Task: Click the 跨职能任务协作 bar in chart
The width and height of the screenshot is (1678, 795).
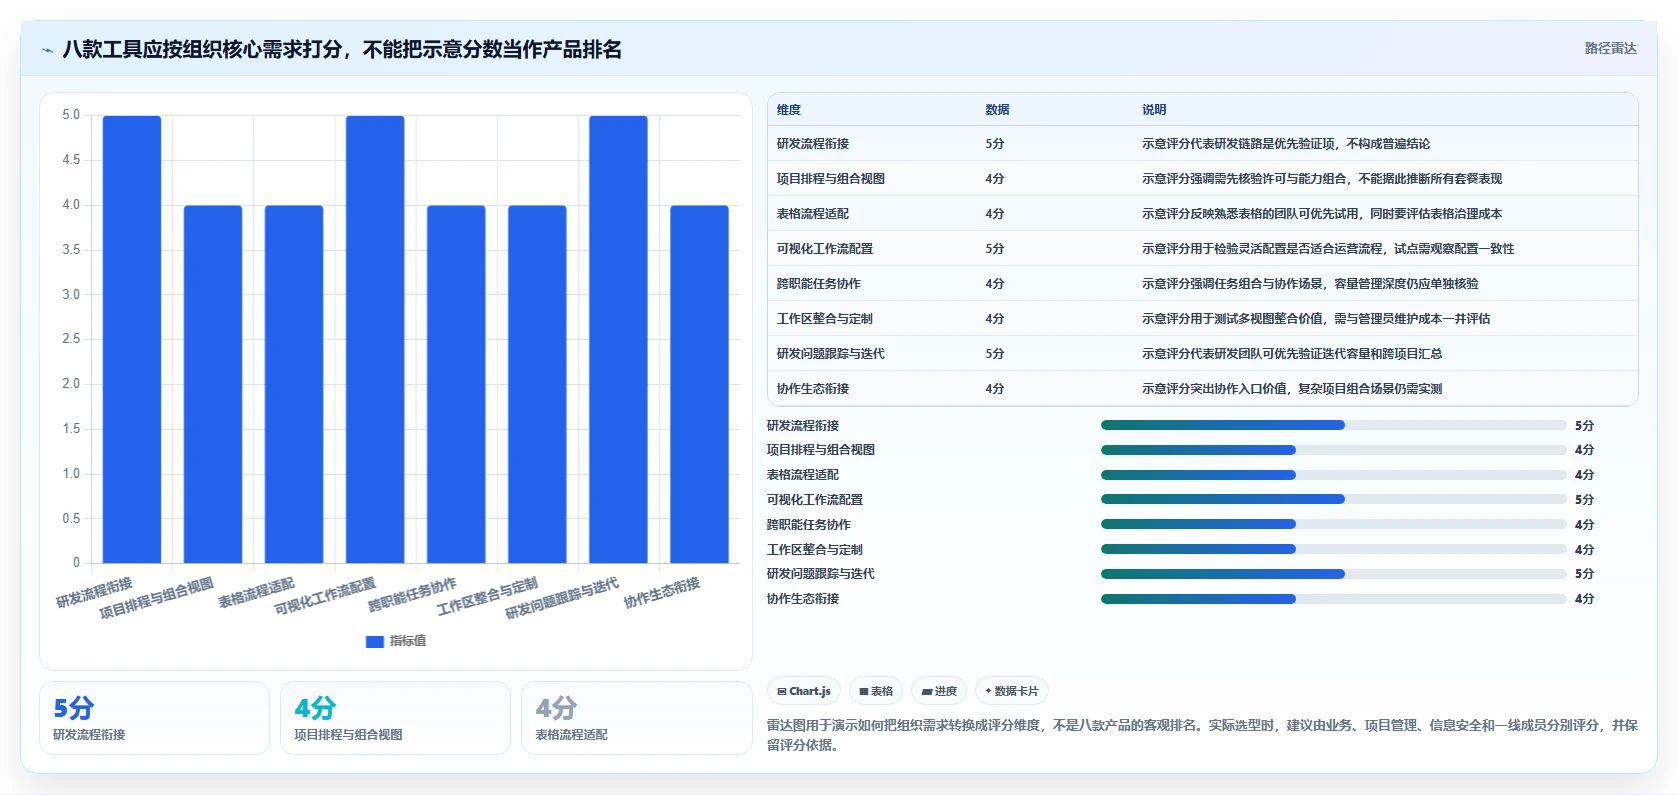Action: tap(456, 384)
